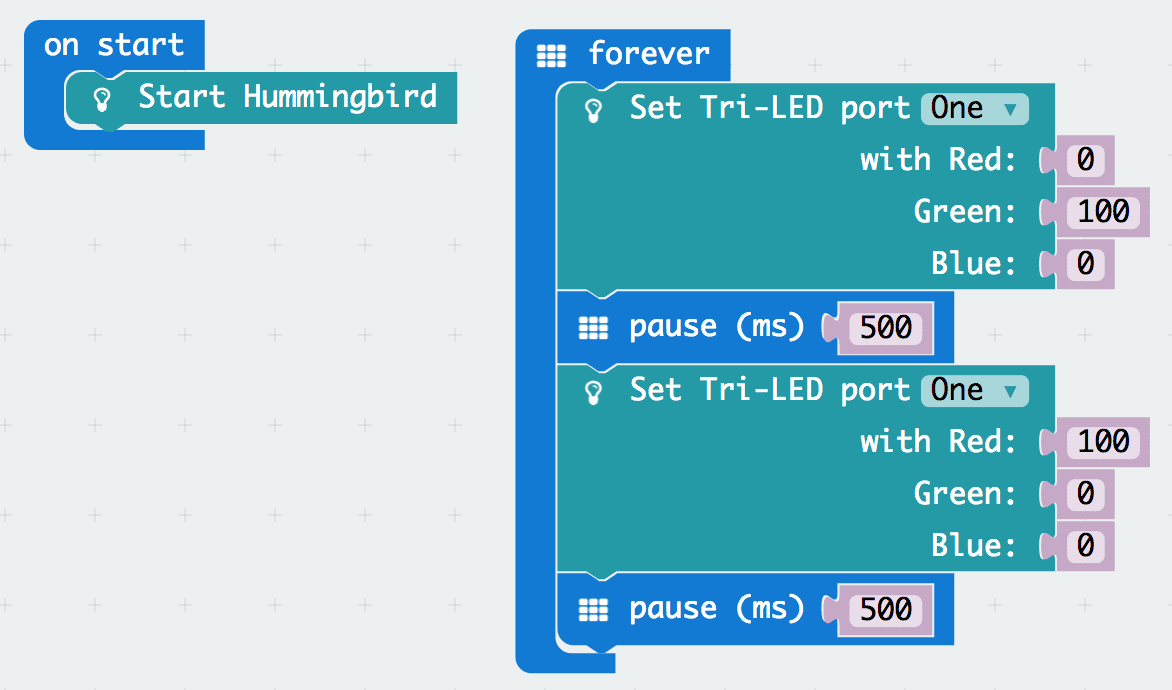Screen dimensions: 1172x690
Task: Select the first pause (ms) block label
Action: [717, 327]
